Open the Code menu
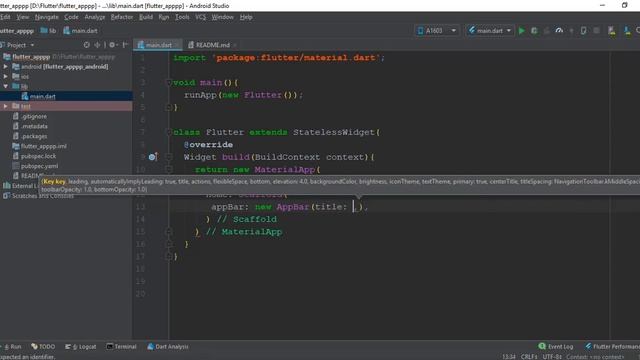Screen dimensions: 640x360 click(x=71, y=17)
